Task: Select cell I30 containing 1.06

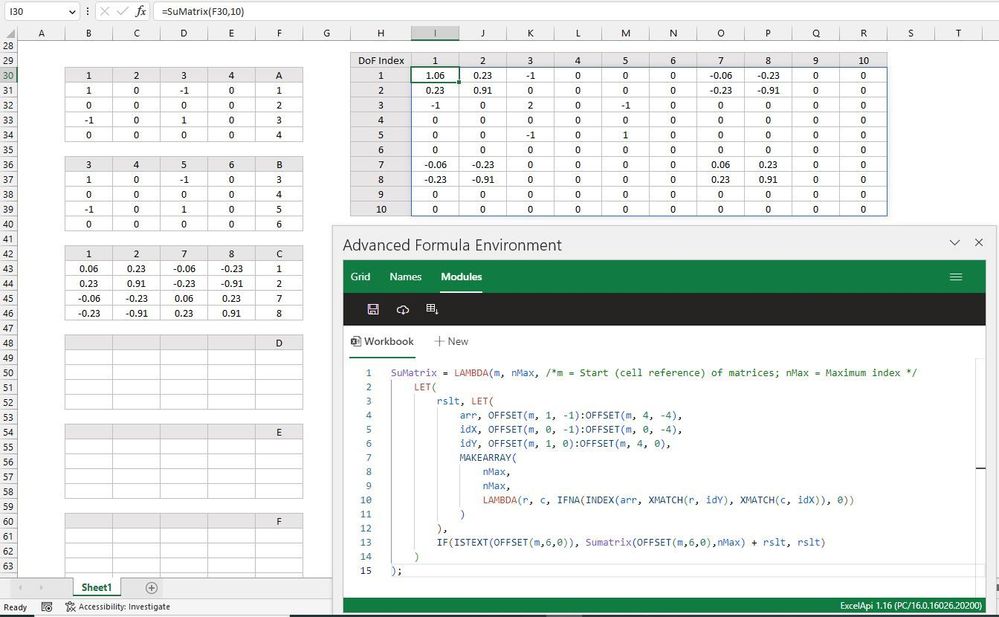Action: 435,75
